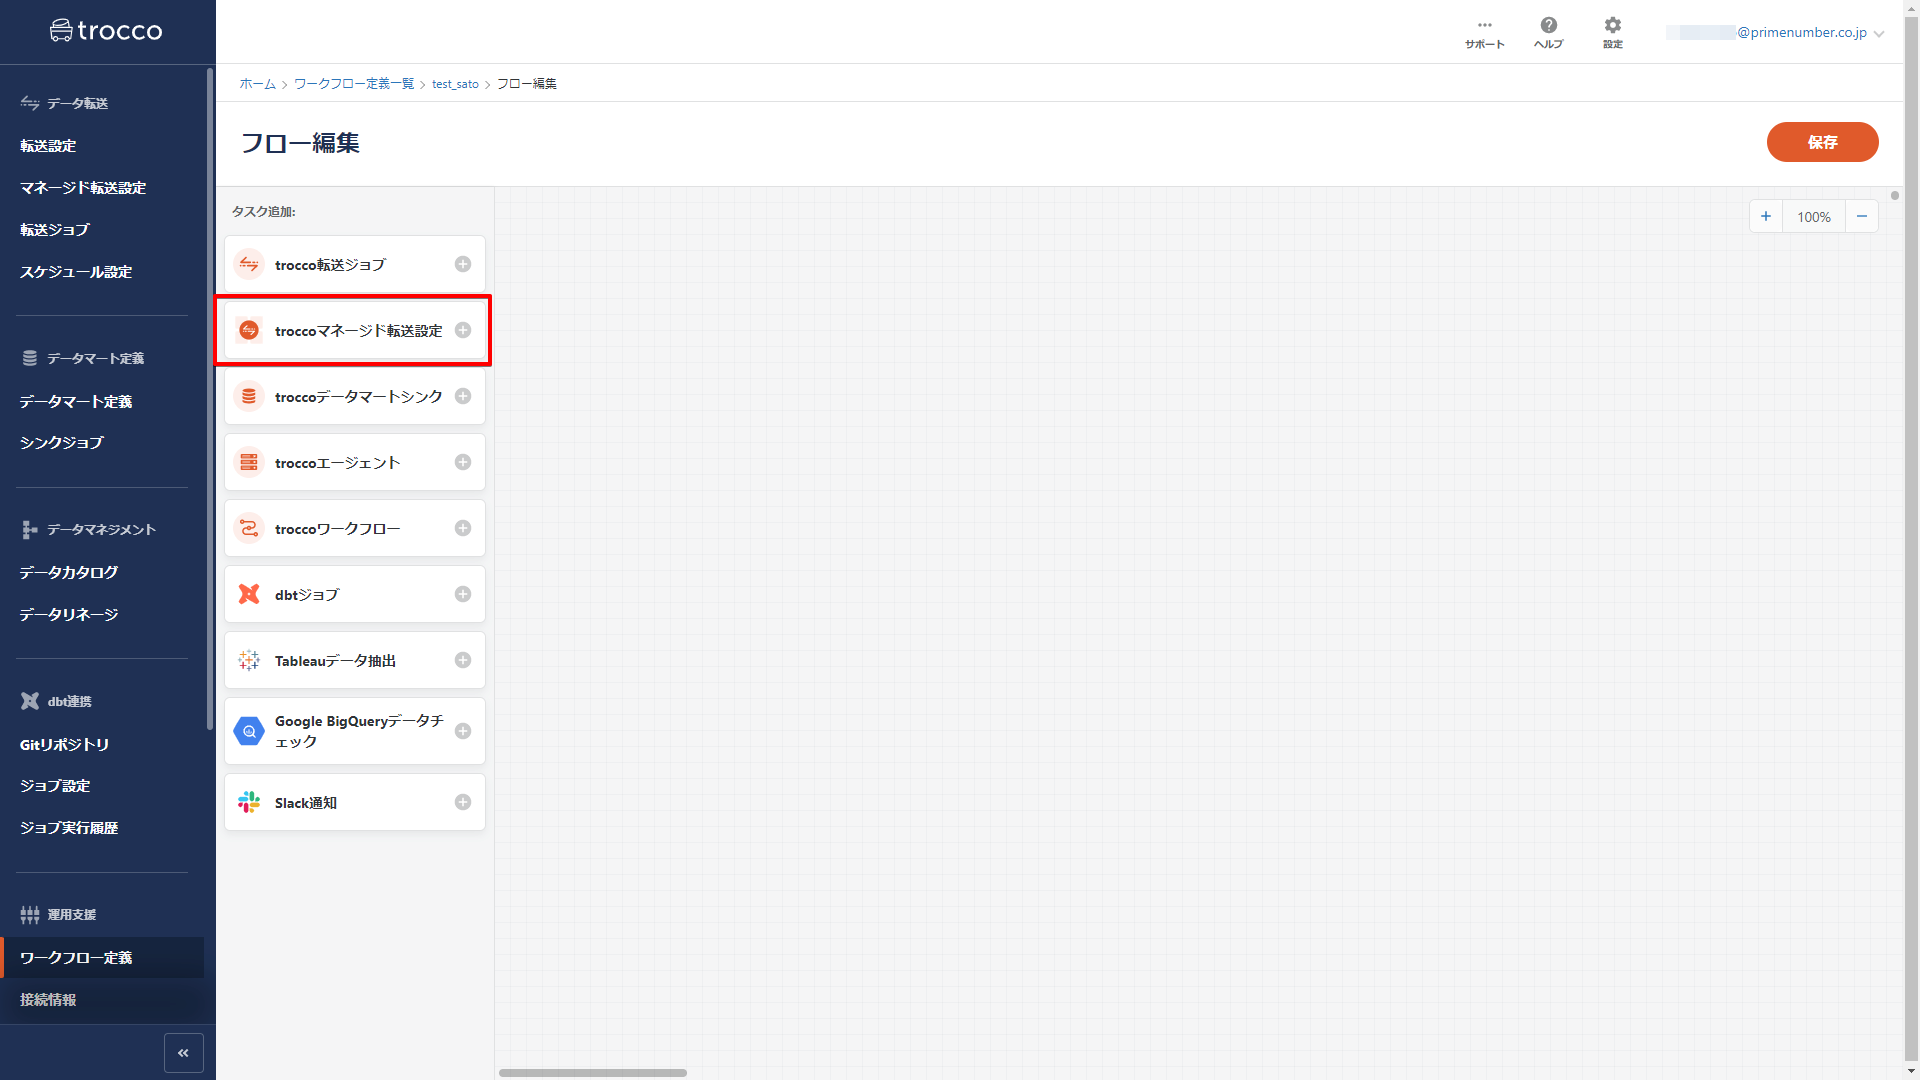Select troccoデータマートシンク task label
Image resolution: width=1920 pixels, height=1080 pixels.
(358, 397)
